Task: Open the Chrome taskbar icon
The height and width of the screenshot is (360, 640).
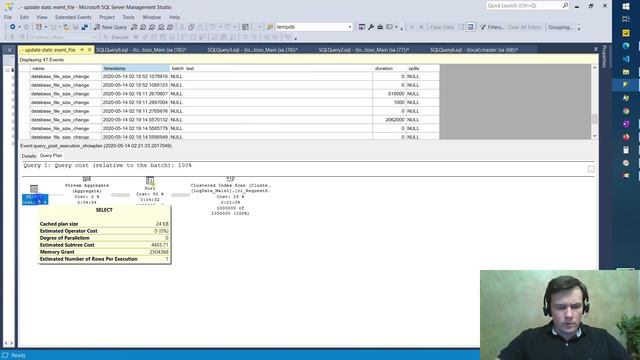Action: pos(626,111)
